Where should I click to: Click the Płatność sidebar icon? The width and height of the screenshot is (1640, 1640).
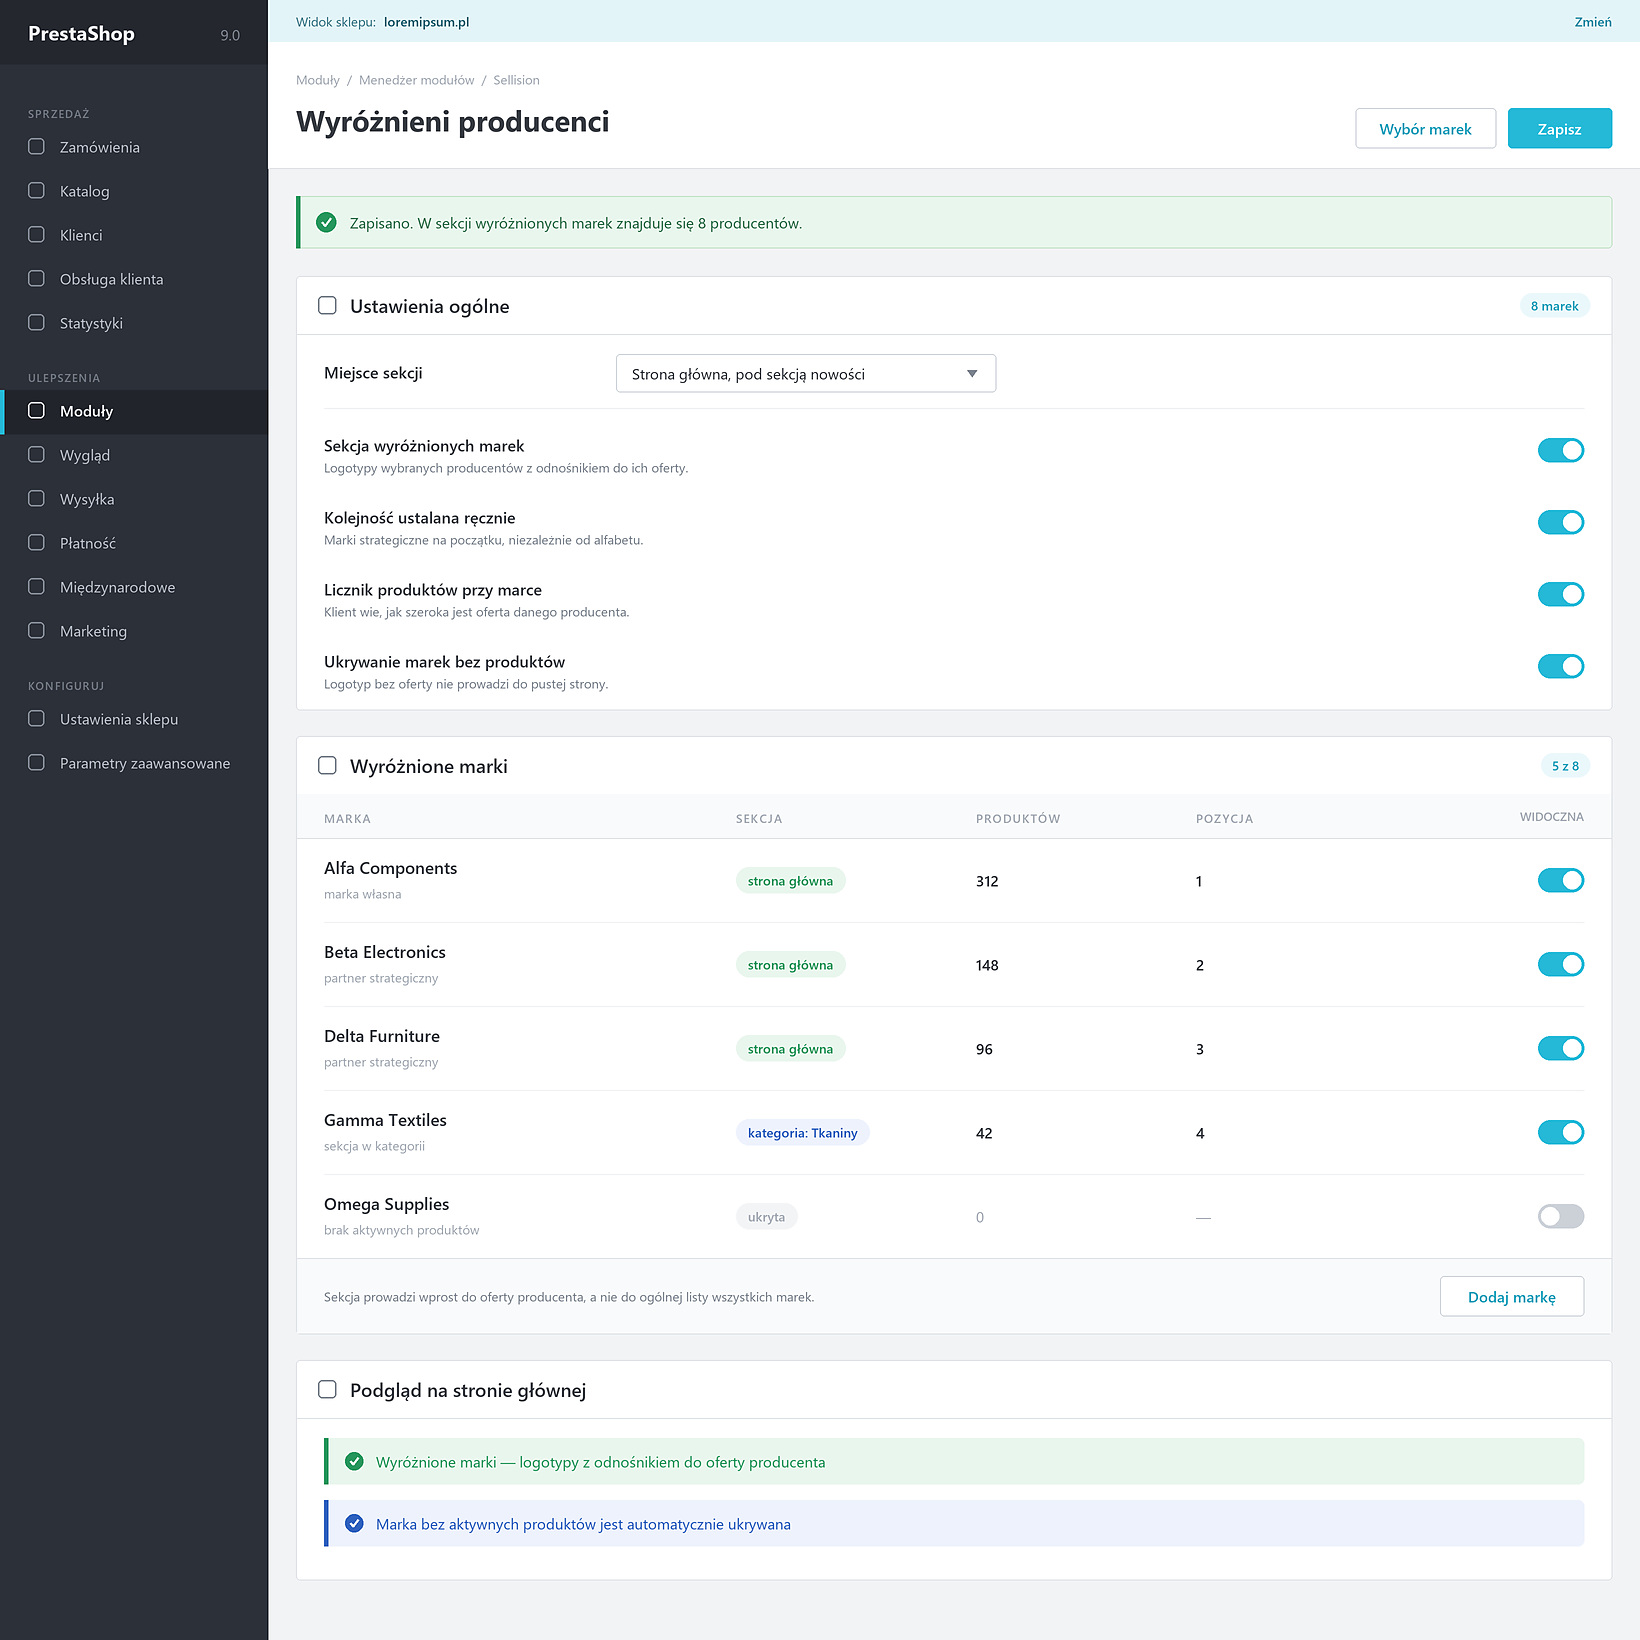[x=37, y=543]
